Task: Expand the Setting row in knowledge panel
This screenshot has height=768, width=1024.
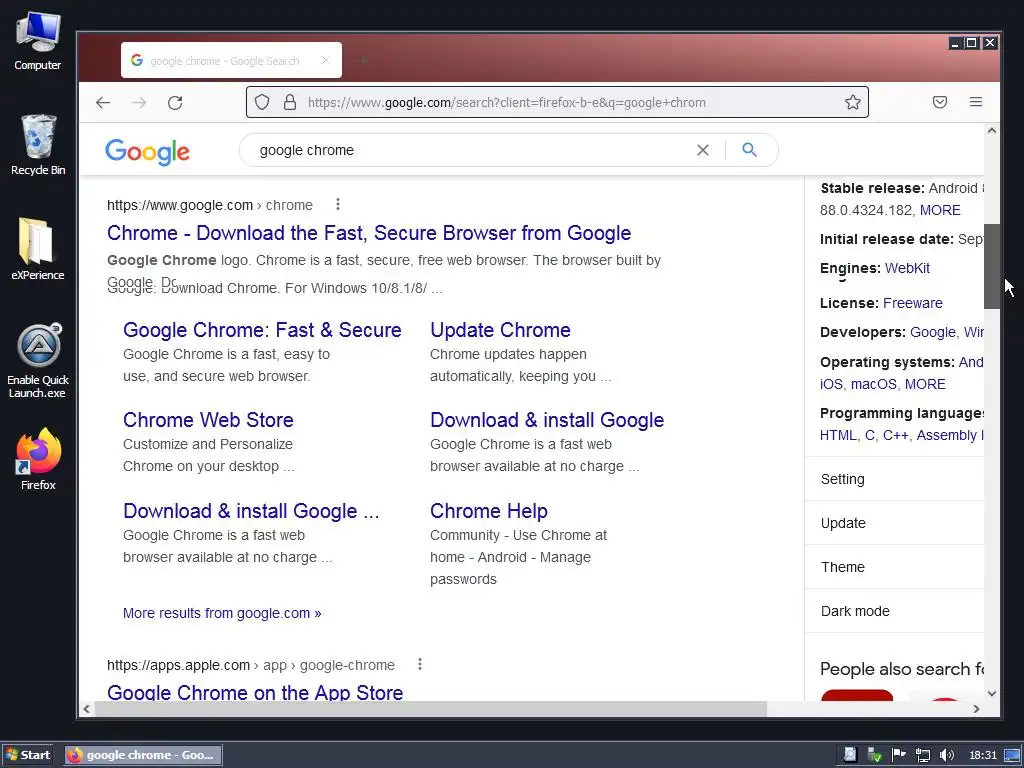Action: click(895, 479)
